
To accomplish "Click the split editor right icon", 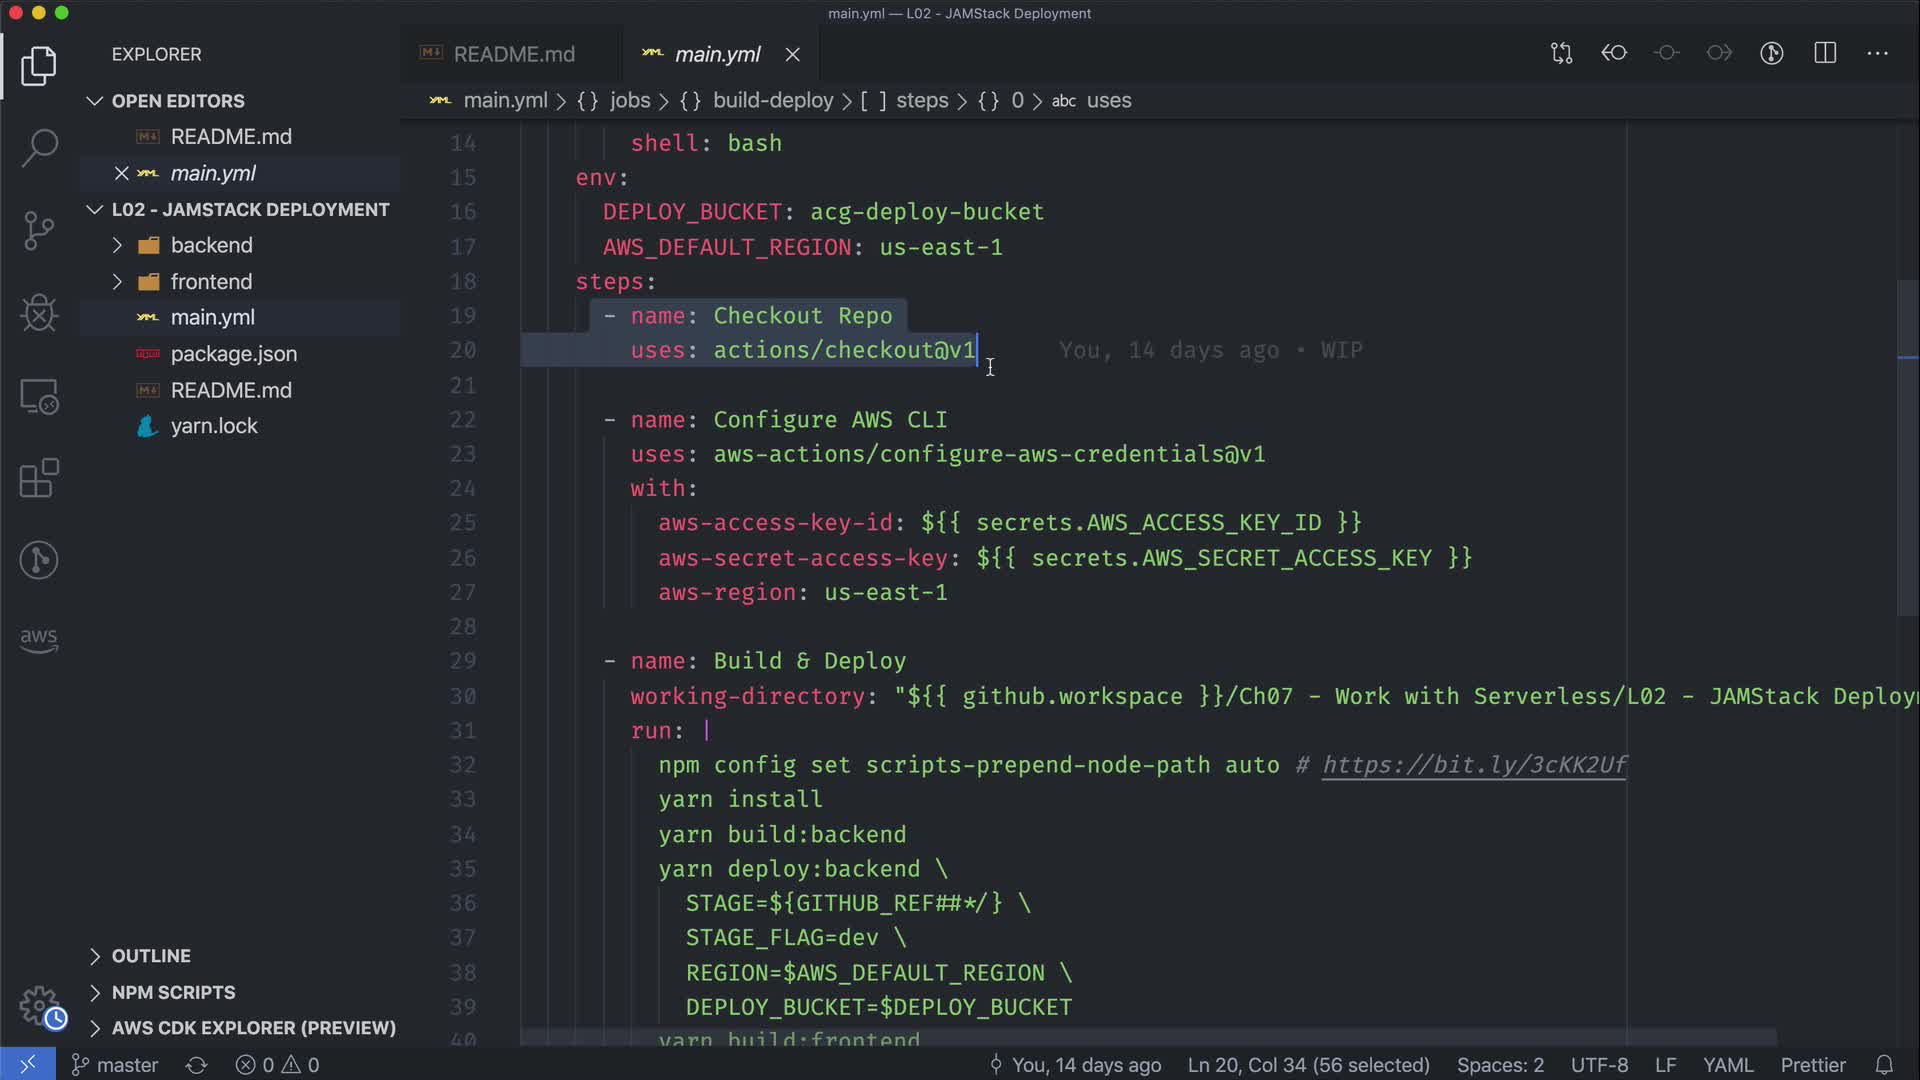I will (1825, 53).
